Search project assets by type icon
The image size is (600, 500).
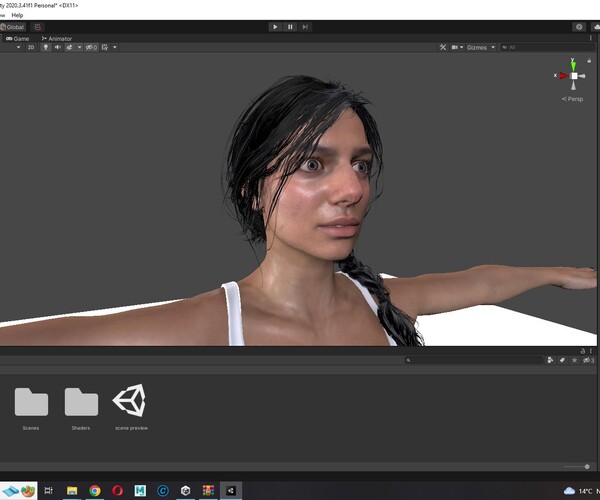(x=550, y=360)
